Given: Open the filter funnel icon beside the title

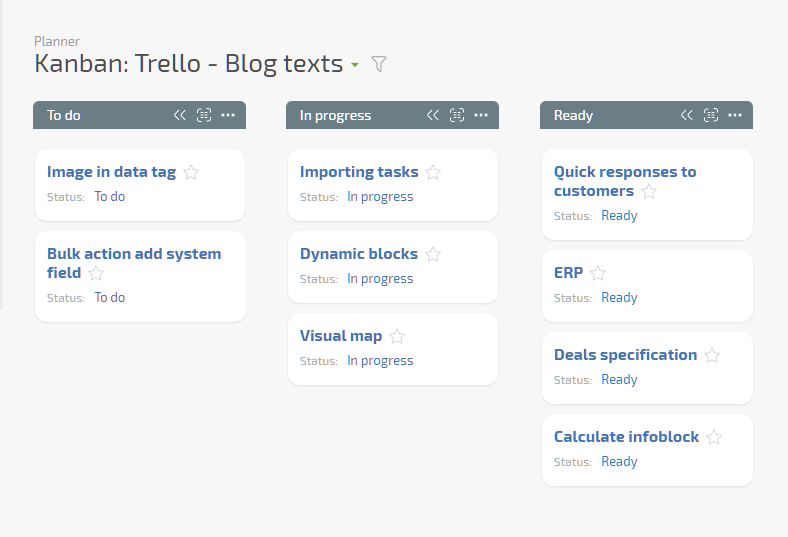Looking at the screenshot, I should [379, 64].
